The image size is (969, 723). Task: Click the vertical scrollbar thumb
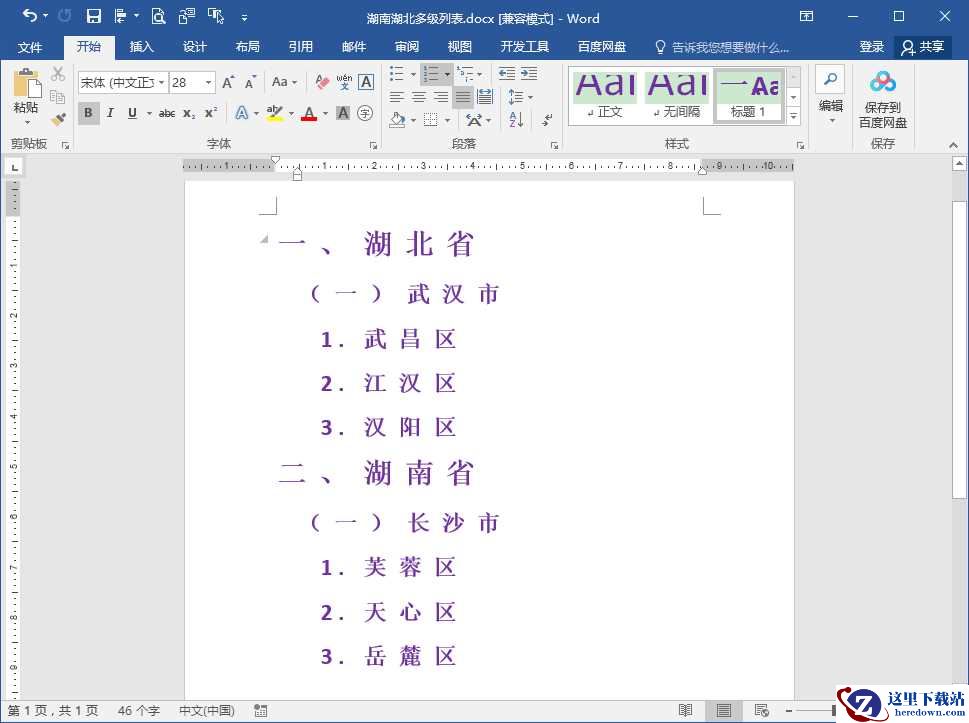958,349
